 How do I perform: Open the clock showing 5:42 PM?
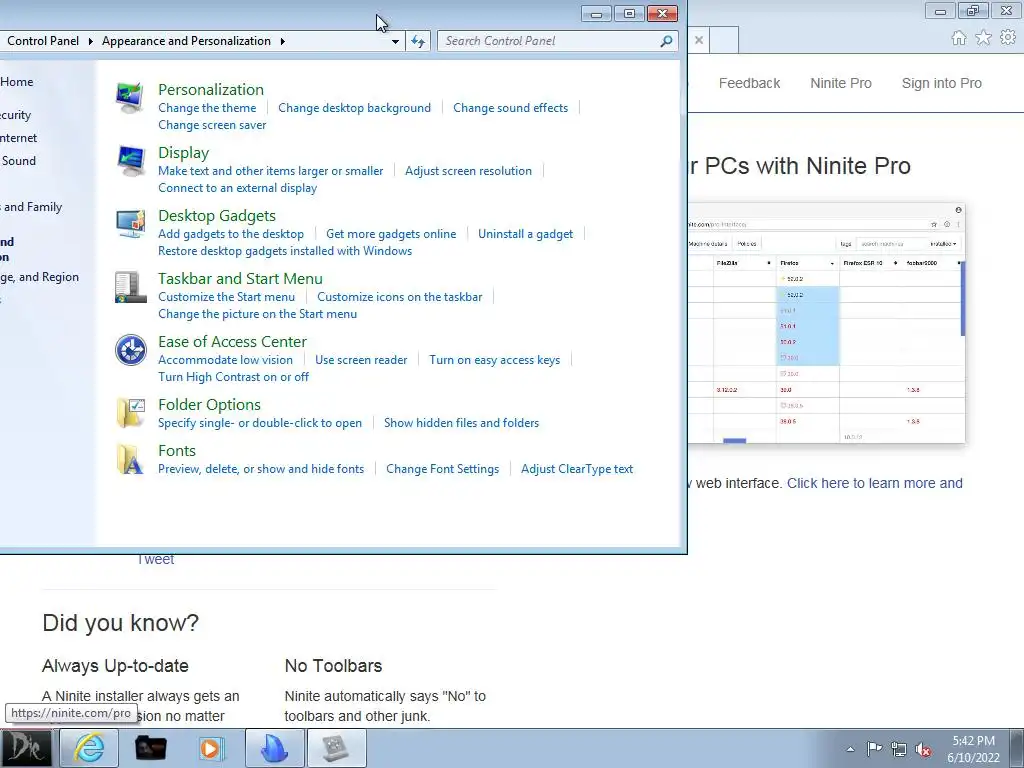pyautogui.click(x=973, y=748)
